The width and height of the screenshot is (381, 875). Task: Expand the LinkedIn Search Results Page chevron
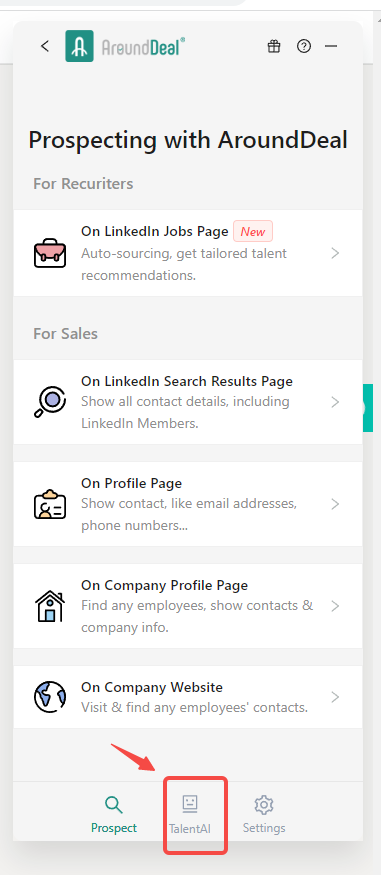335,402
